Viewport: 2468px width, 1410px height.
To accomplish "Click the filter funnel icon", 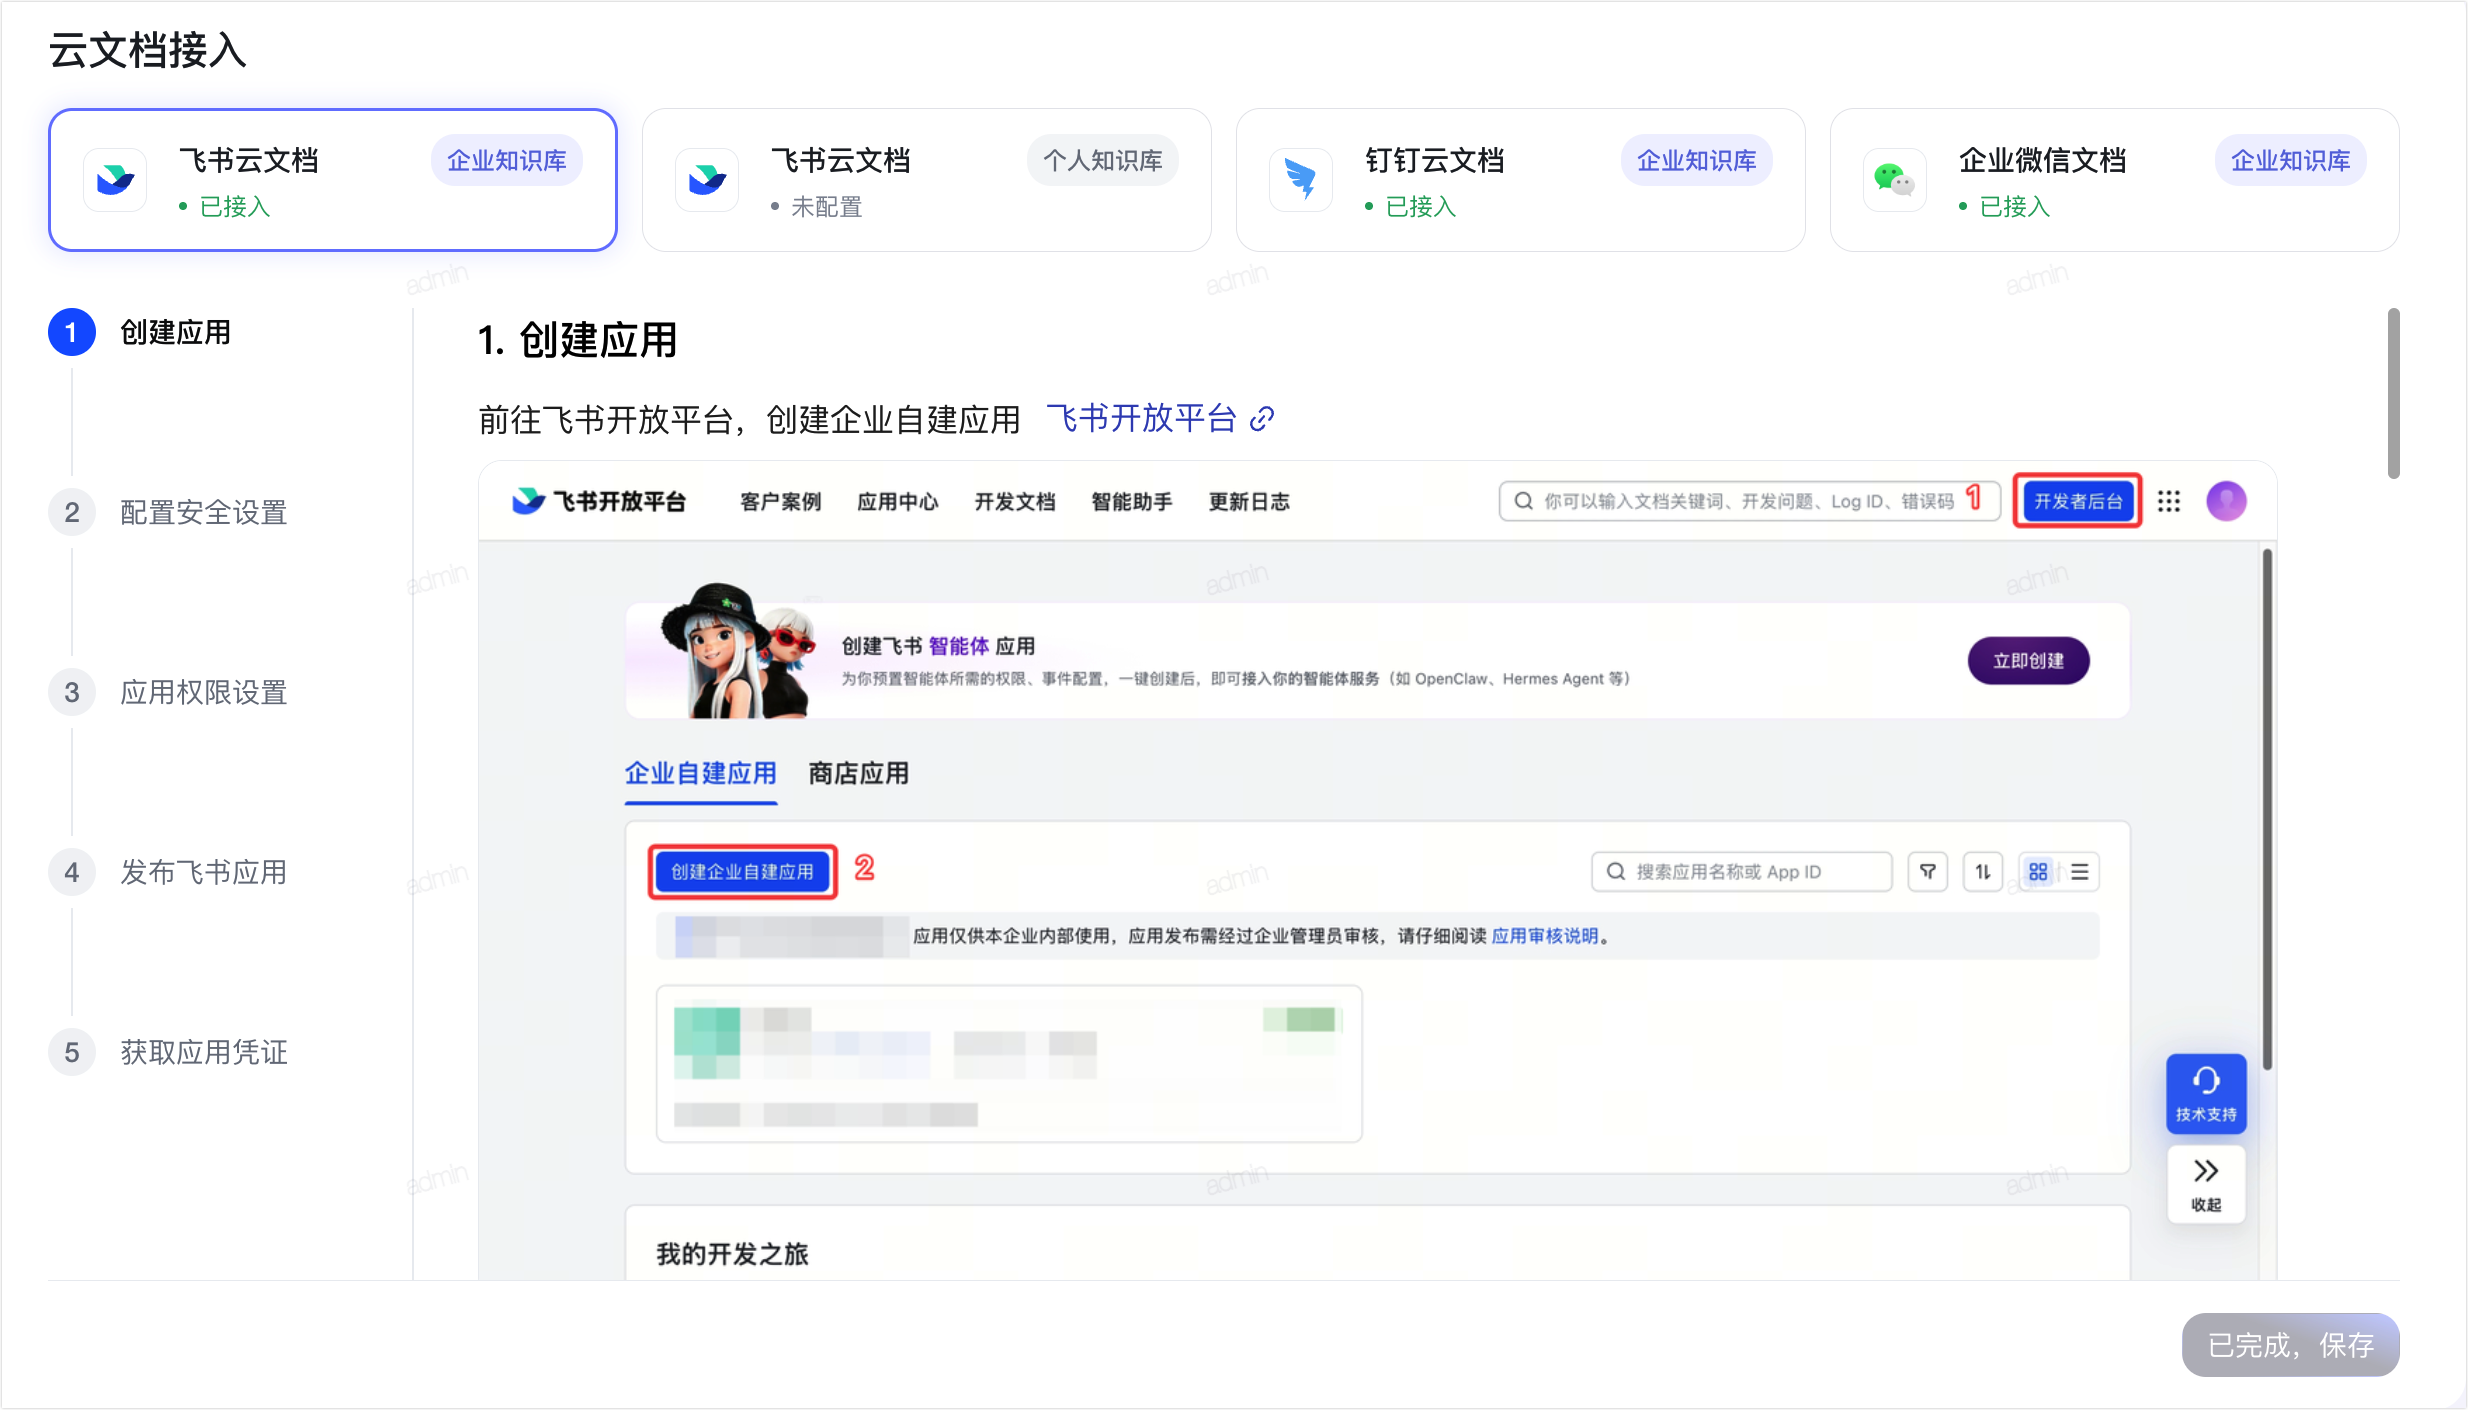I will point(1928,872).
